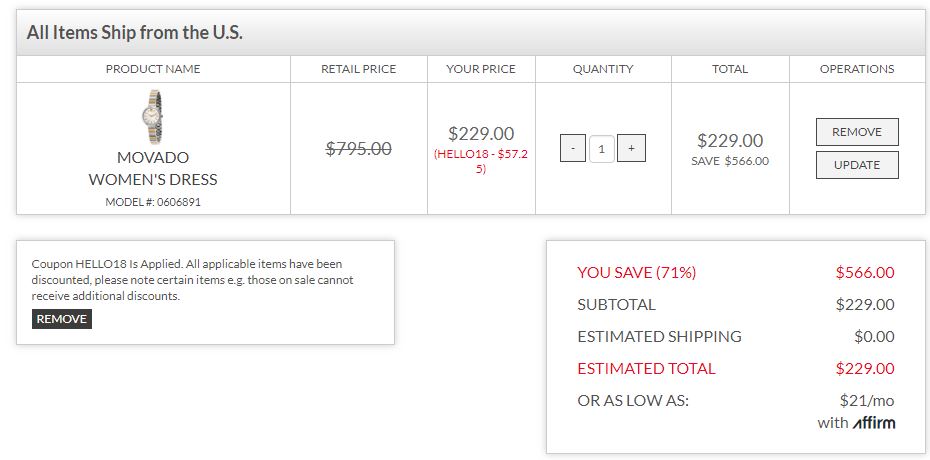Click the red HELLO18 discount note
Image resolution: width=930 pixels, height=460 pixels.
481,161
